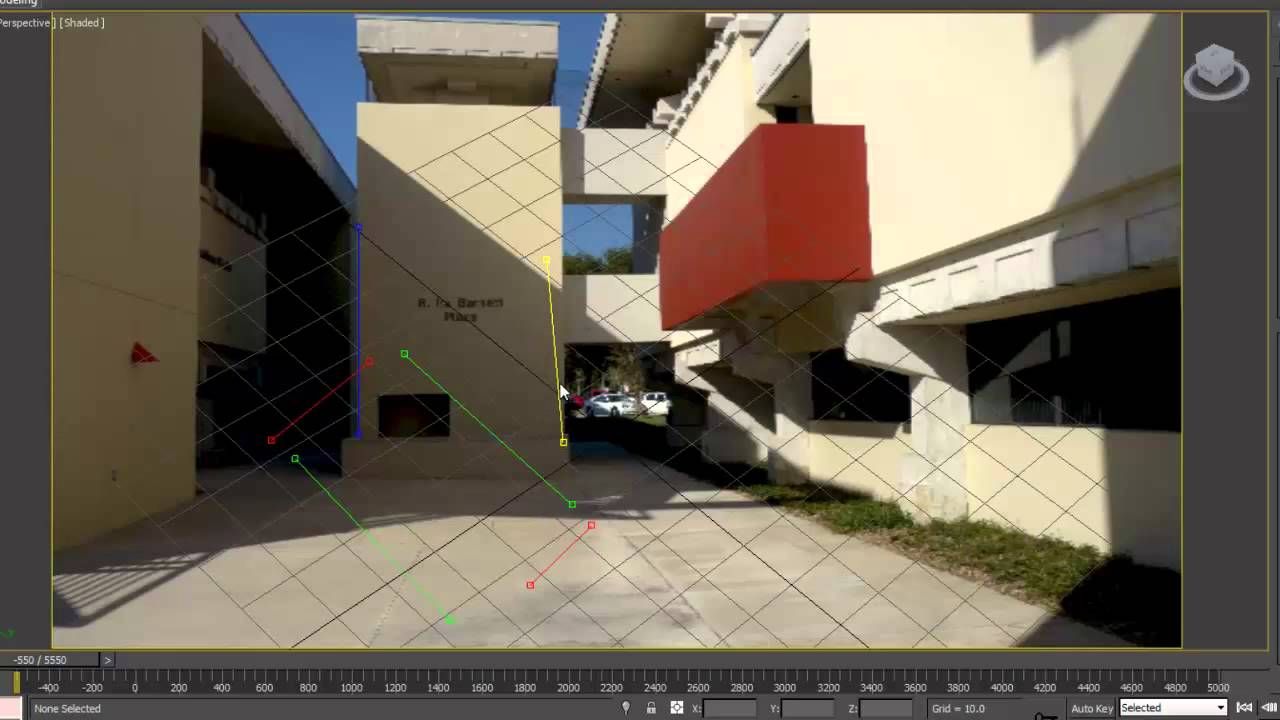Select the top yellow vertical line handle
Viewport: 1280px width, 720px height.
click(x=546, y=261)
